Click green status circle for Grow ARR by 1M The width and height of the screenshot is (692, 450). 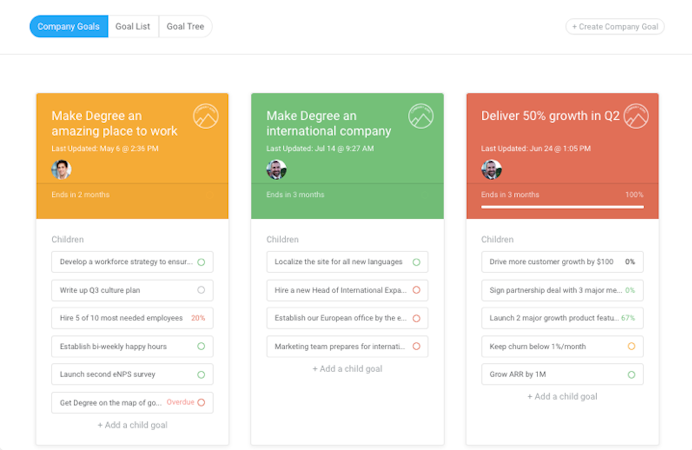(632, 375)
